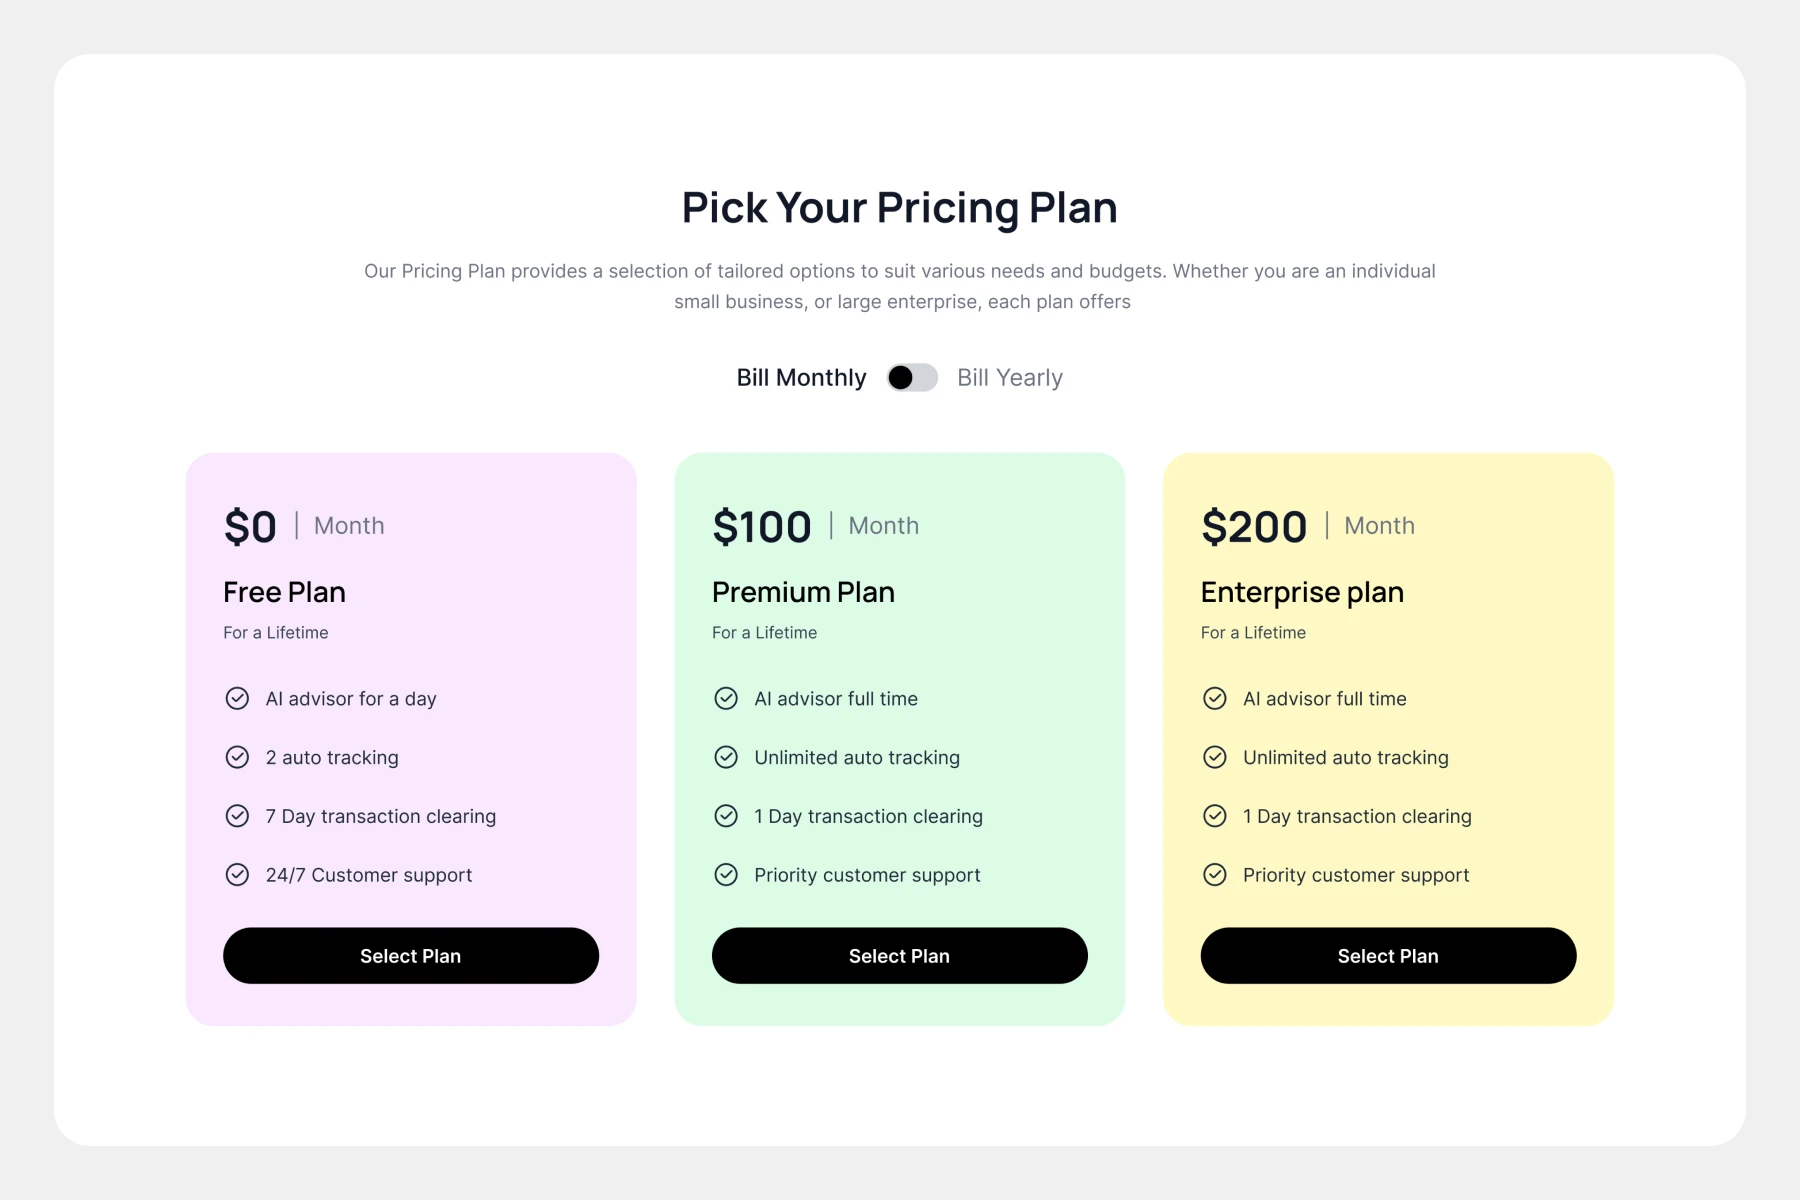The width and height of the screenshot is (1800, 1200).
Task: Click checkmark beside Premium Unlimited auto tracking
Action: [726, 757]
